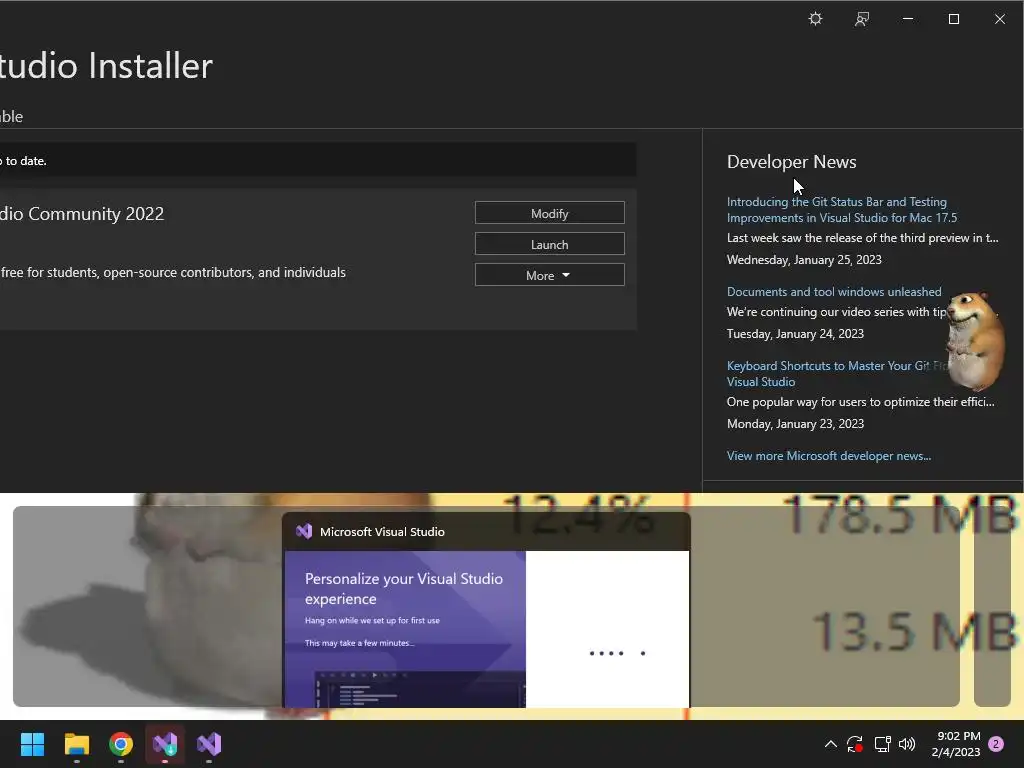The height and width of the screenshot is (768, 1024).
Task: Click the send feedback icon in title bar
Action: (x=861, y=19)
